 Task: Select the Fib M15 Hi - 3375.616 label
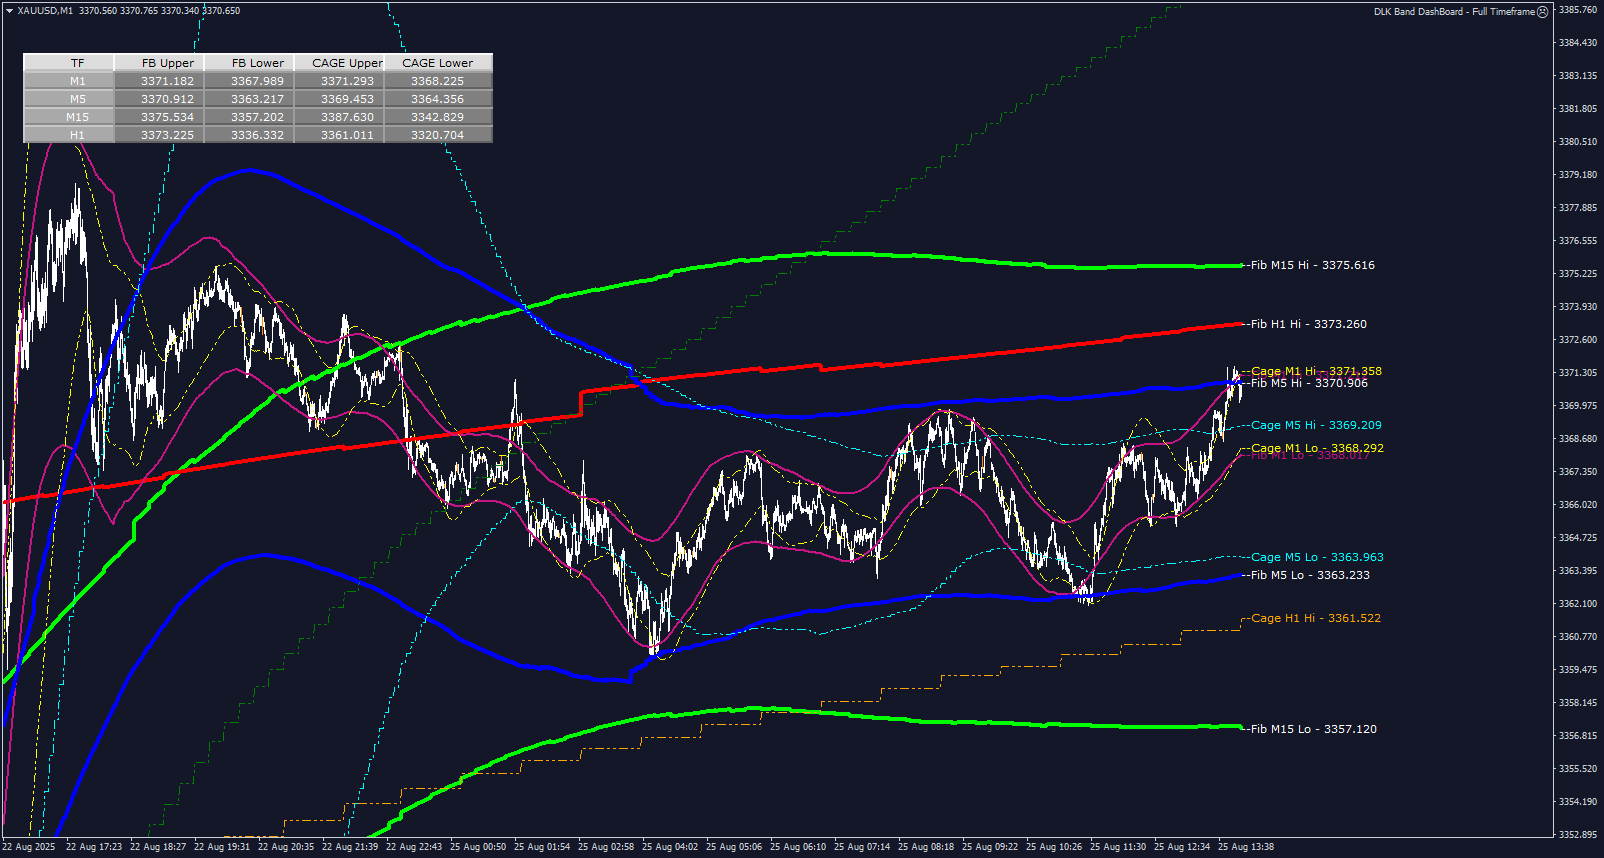coord(1312,265)
